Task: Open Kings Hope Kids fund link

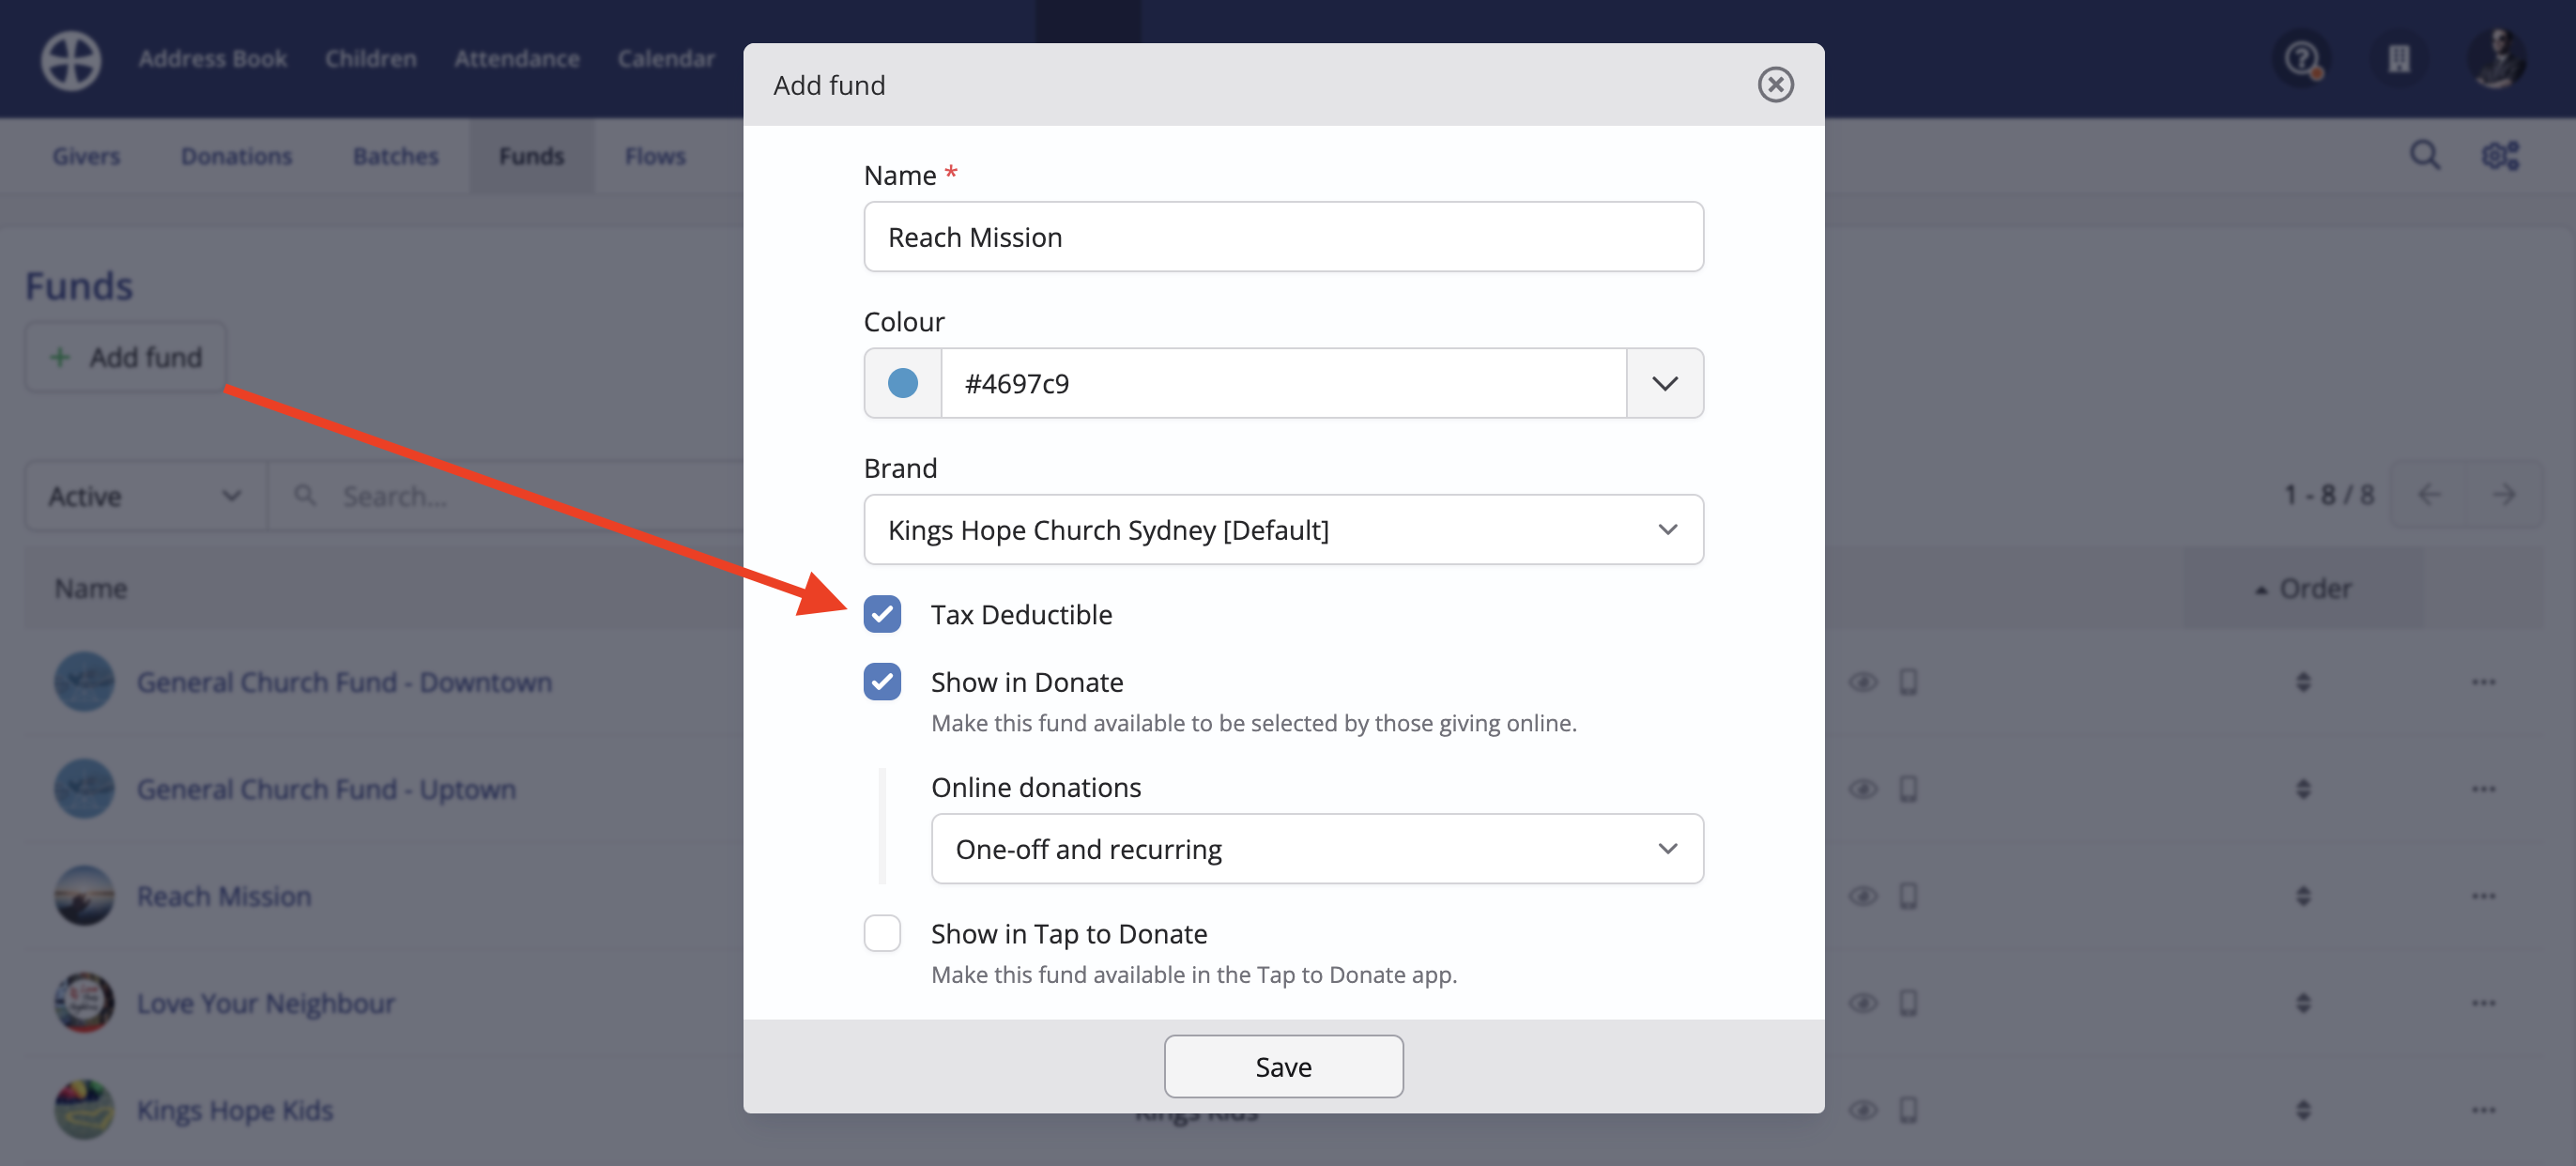Action: click(234, 1110)
